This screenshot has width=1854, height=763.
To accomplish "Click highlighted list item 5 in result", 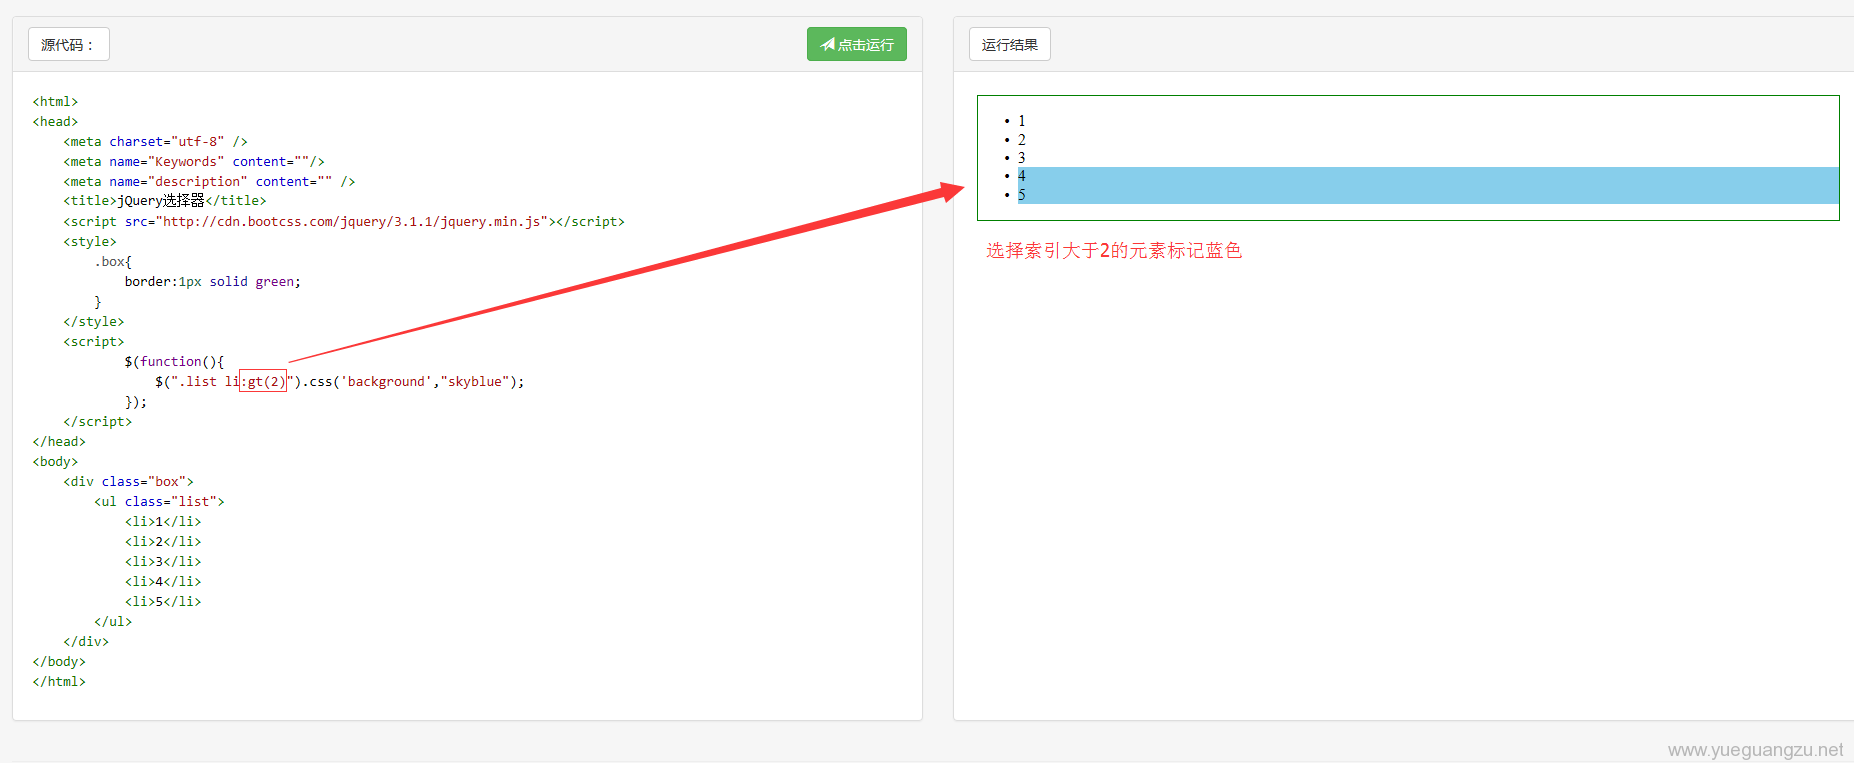I will pyautogui.click(x=1428, y=195).
